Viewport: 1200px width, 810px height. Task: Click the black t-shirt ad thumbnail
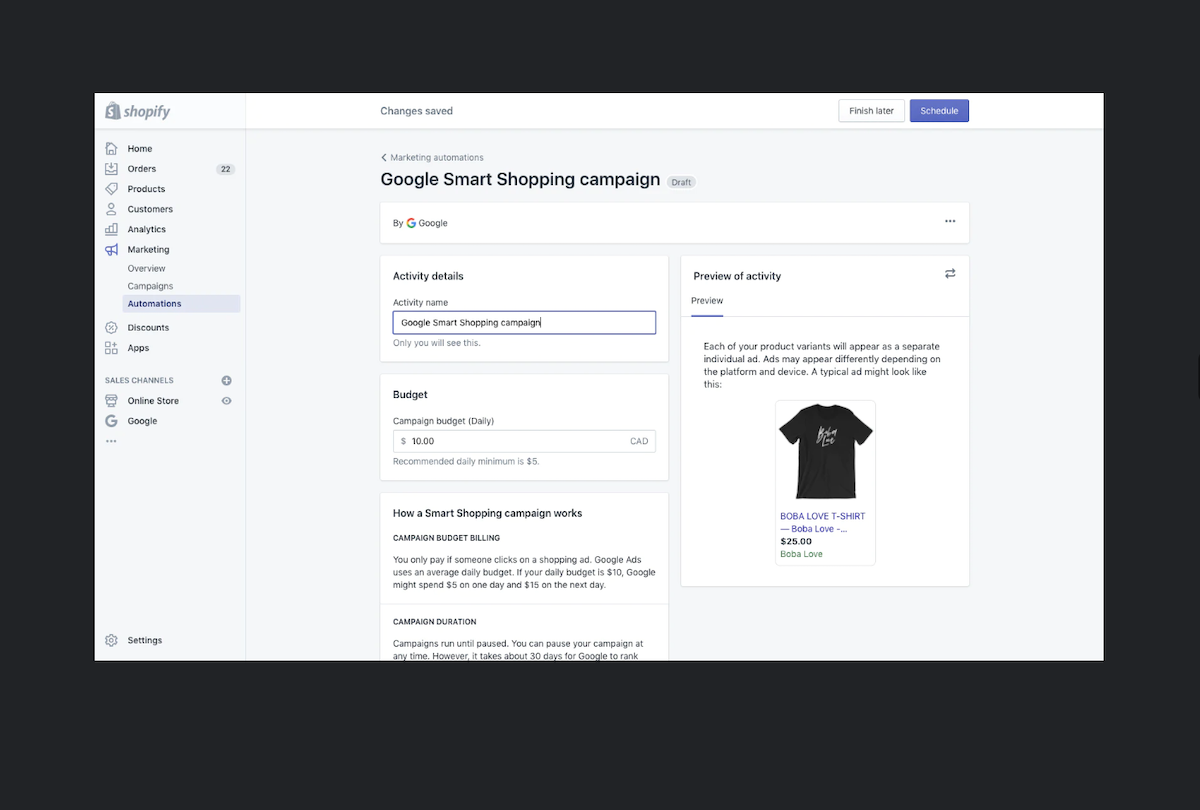click(x=825, y=452)
